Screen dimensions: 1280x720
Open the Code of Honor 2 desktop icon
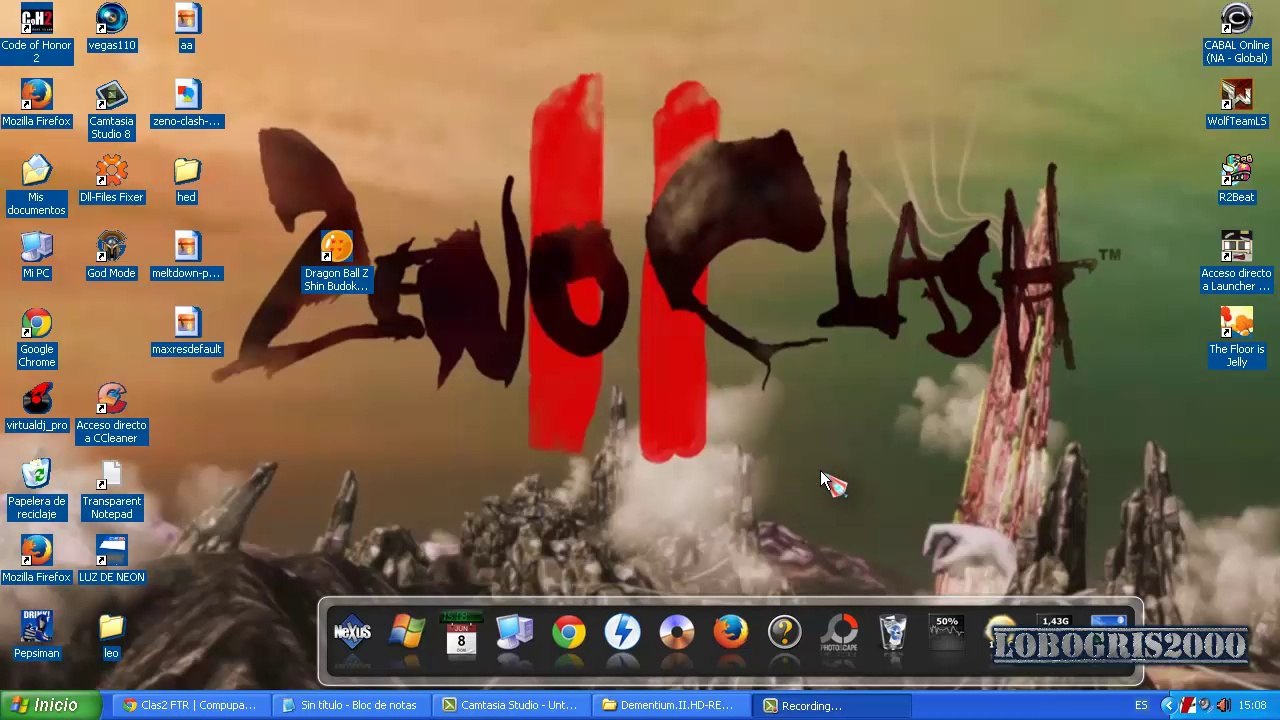pyautogui.click(x=36, y=33)
